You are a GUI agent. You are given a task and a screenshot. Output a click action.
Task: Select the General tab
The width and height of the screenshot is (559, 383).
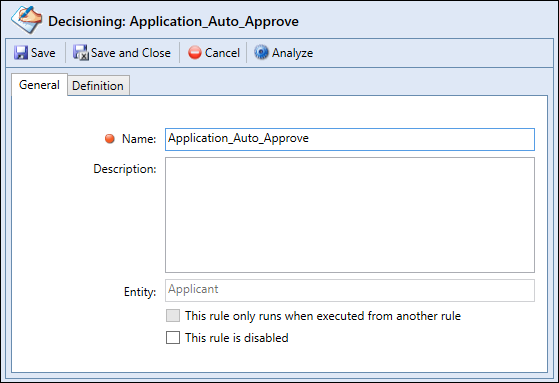[x=39, y=85]
